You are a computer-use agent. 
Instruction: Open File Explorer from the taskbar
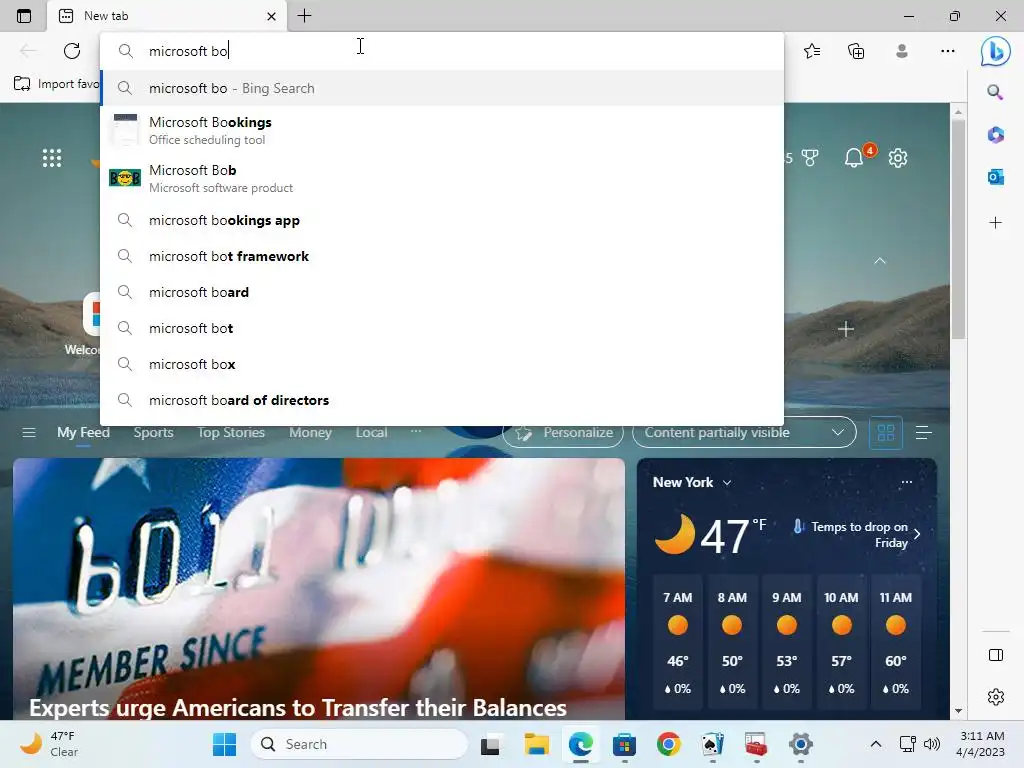pos(537,744)
